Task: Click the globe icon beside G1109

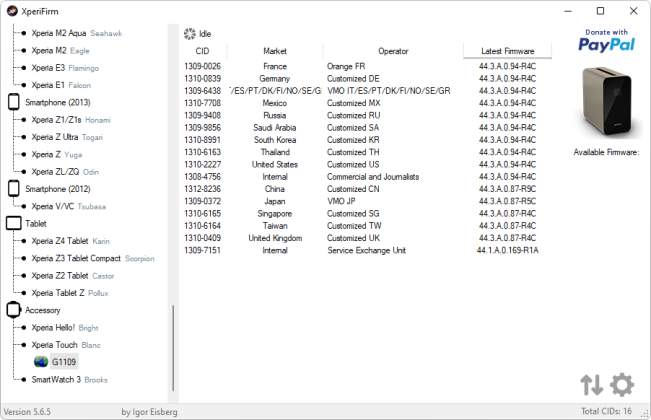Action: [41, 362]
